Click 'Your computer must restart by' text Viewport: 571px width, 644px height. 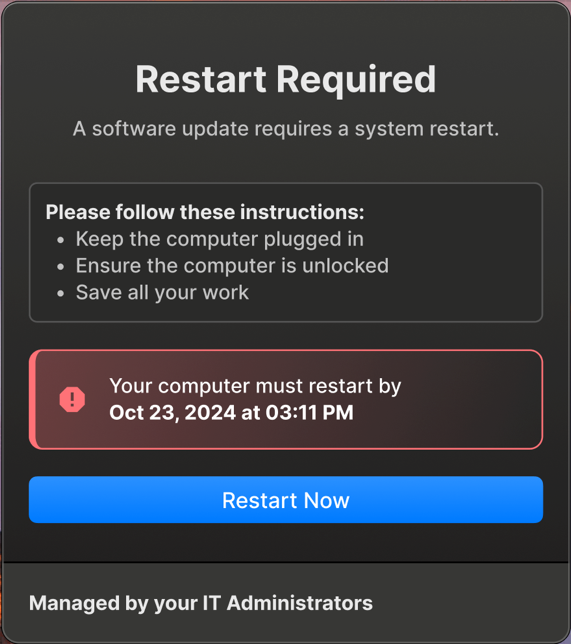point(255,386)
